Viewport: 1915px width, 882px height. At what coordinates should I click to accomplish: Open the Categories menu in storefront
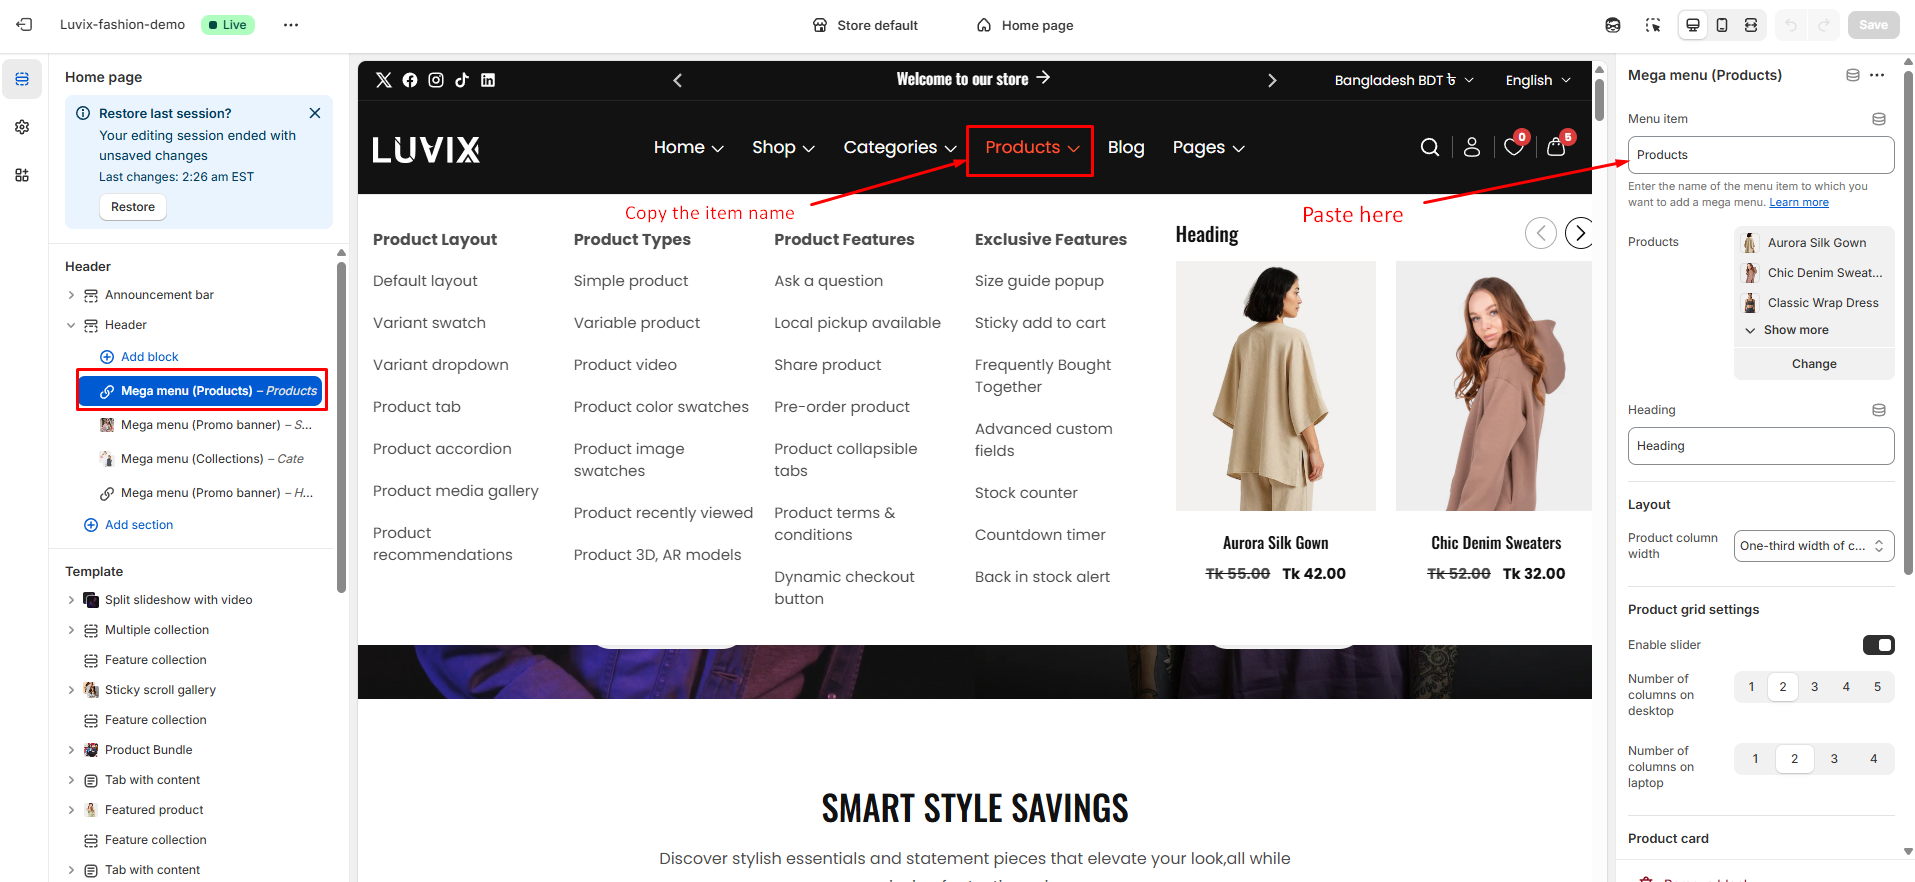[899, 148]
